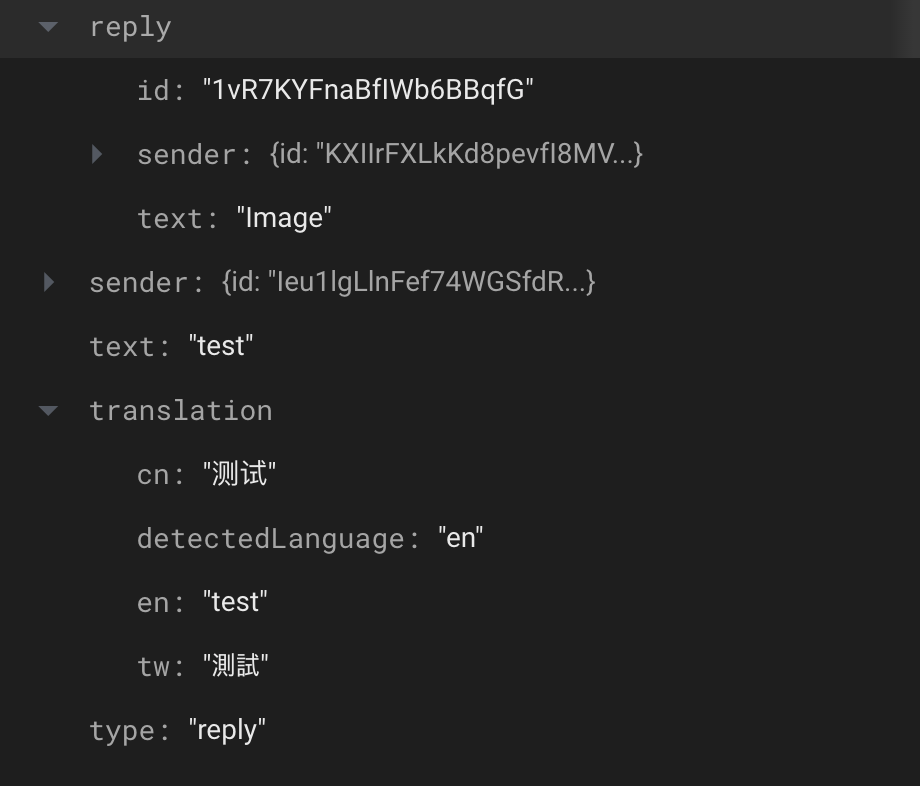This screenshot has width=920, height=786.
Task: Click the id value "1vR7KYFnaBfIWb6BBqfG"
Action: (x=368, y=90)
